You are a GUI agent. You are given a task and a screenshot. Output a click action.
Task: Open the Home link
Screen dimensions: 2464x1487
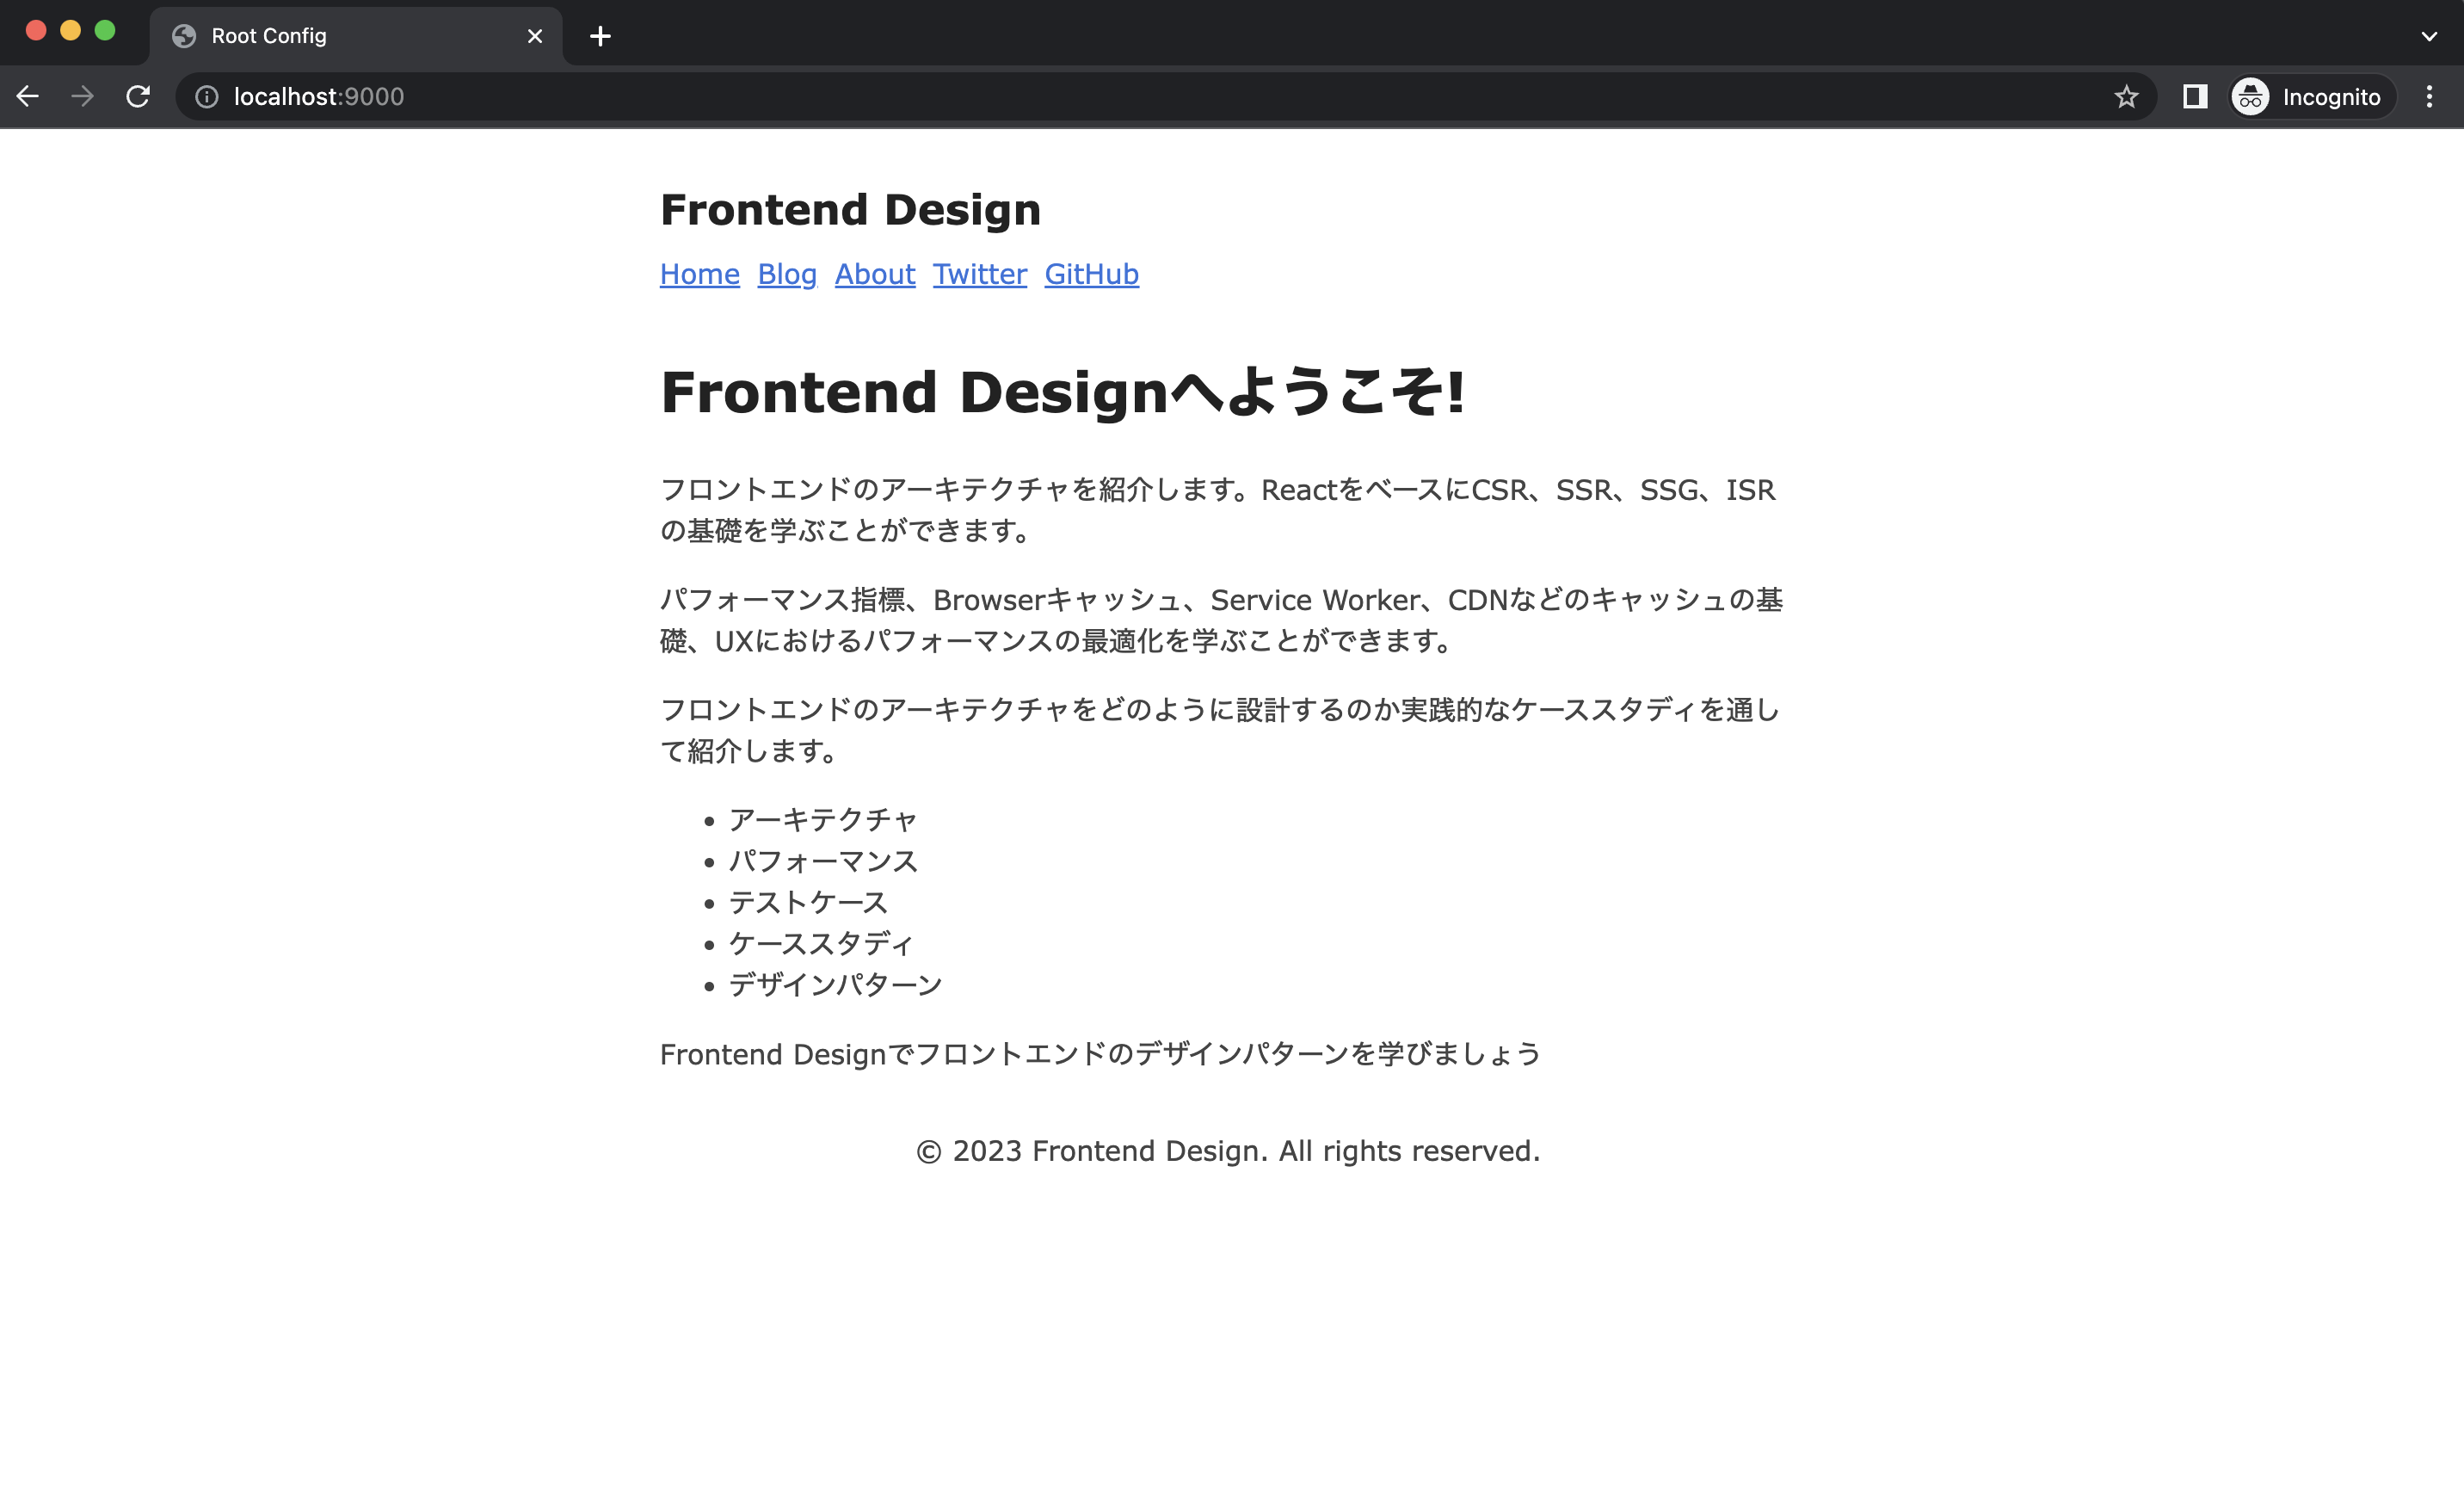tap(699, 274)
